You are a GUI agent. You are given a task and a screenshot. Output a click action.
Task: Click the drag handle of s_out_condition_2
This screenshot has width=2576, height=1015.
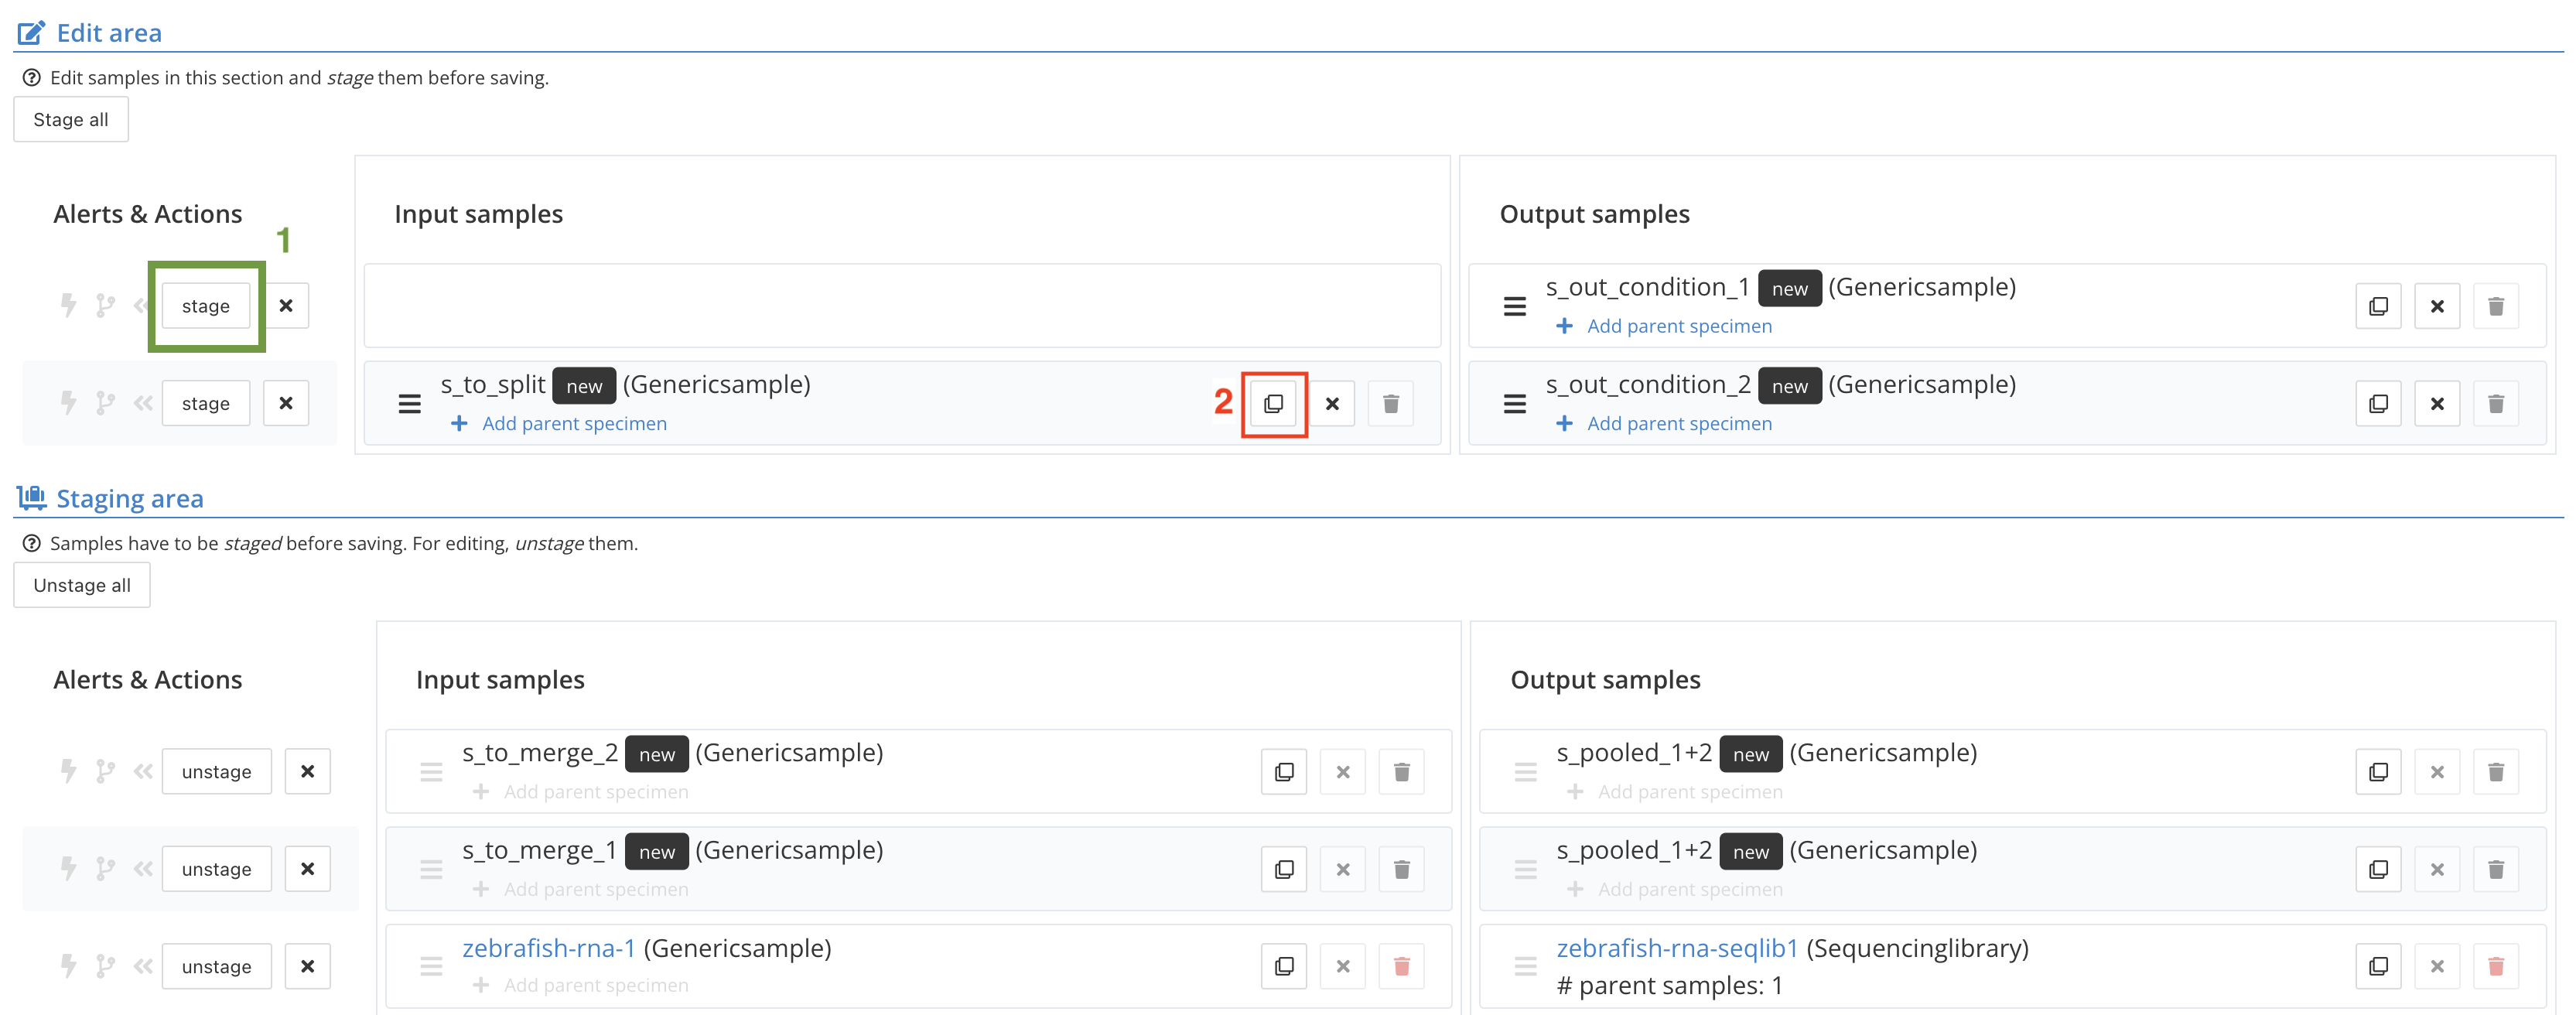[1515, 404]
